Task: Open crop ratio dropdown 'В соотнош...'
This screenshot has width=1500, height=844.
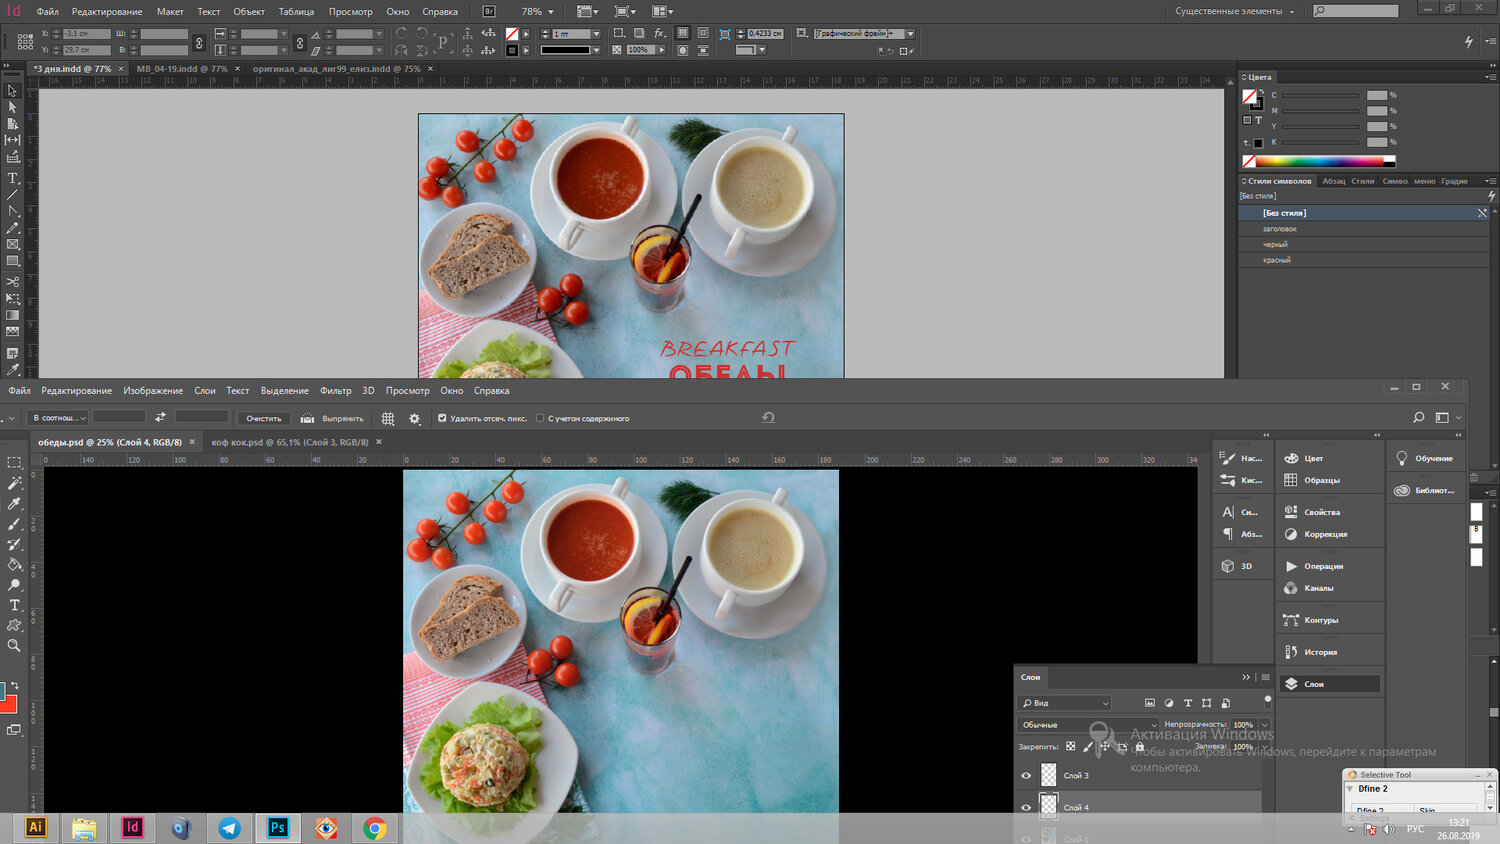Action: [59, 418]
